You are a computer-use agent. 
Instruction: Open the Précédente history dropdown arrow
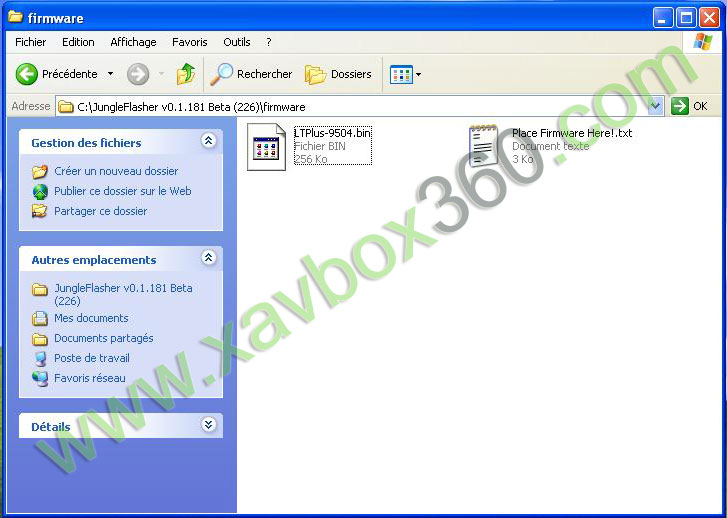coord(110,74)
